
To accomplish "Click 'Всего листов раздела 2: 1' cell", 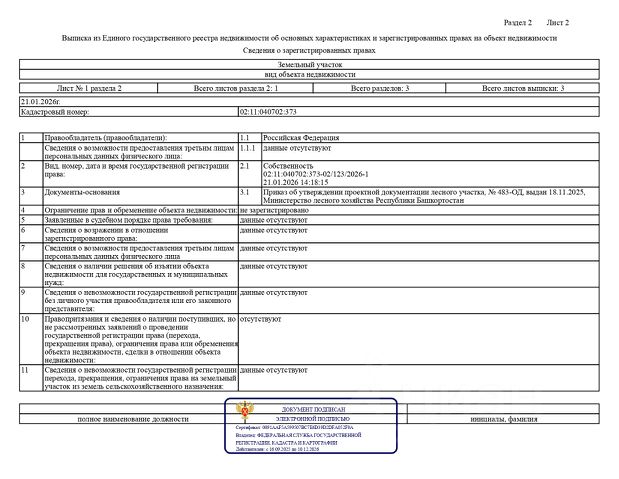I will pos(236,88).
